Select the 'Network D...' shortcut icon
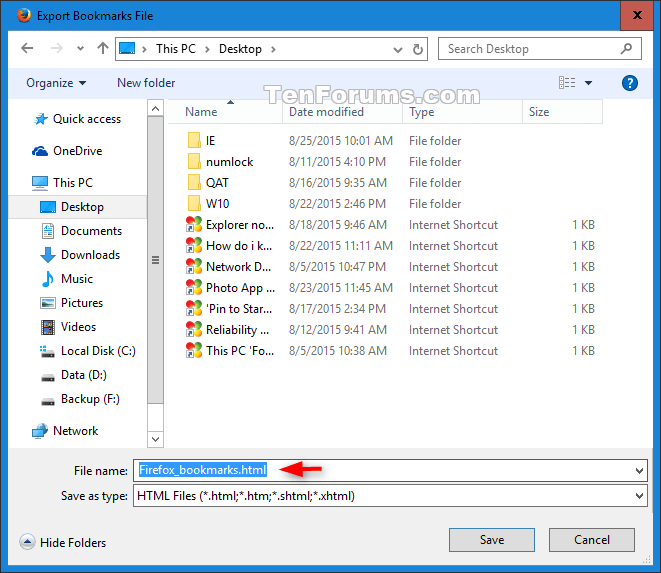 194,266
